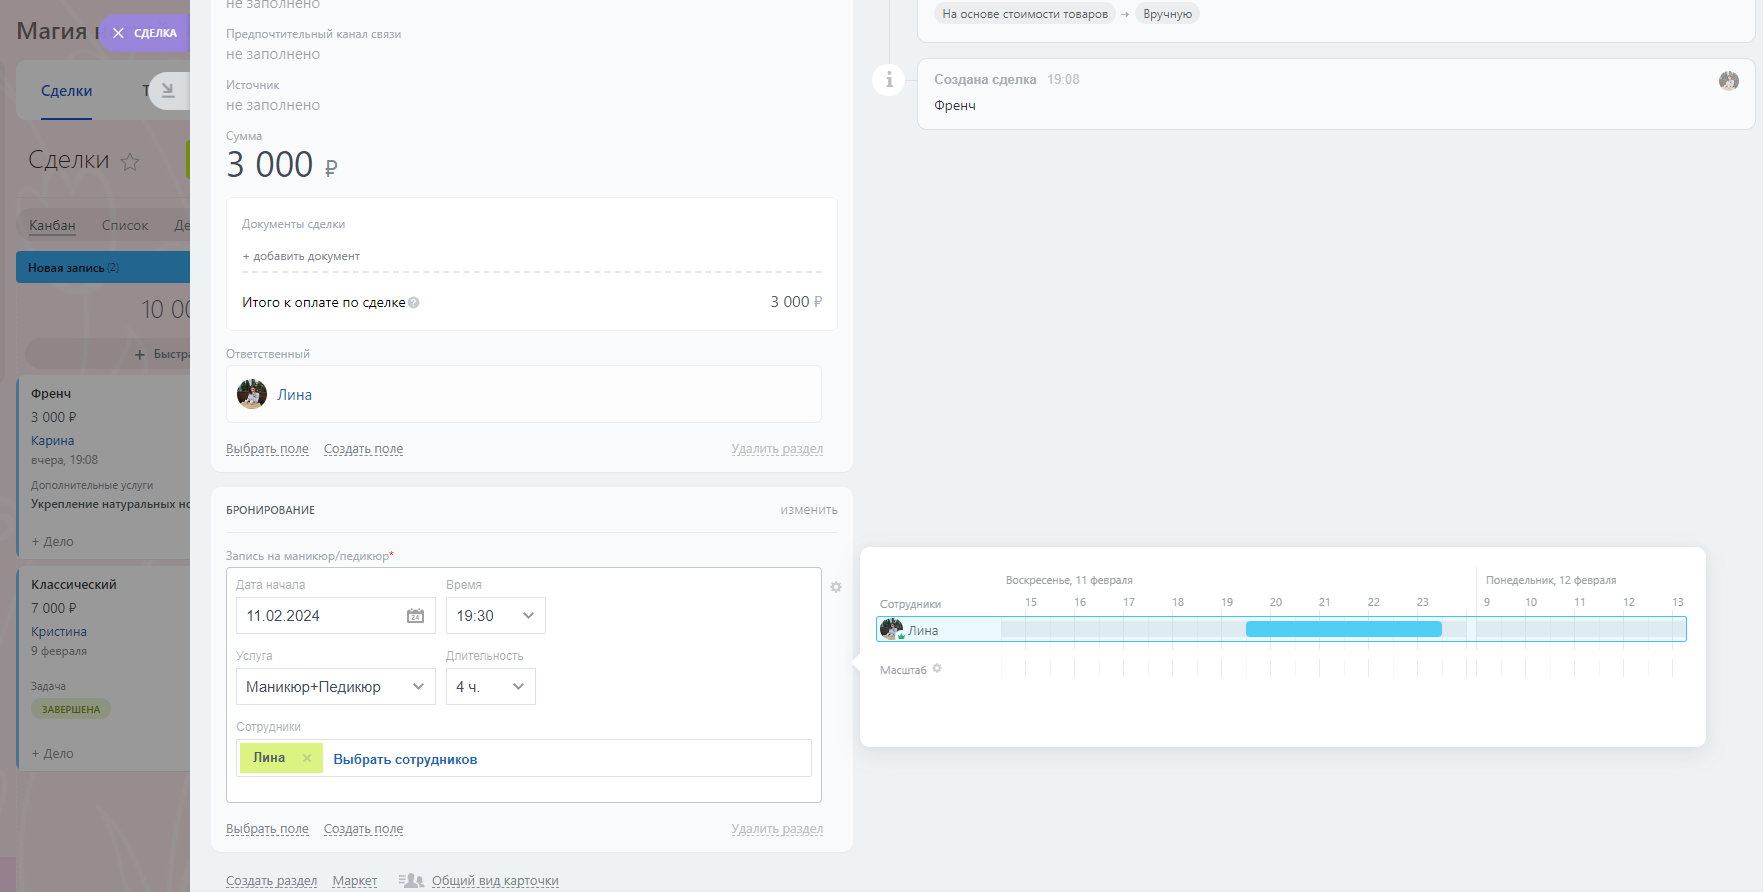
Task: Click the ЗАВЕРШЕНА task status badge
Action: pyautogui.click(x=71, y=709)
